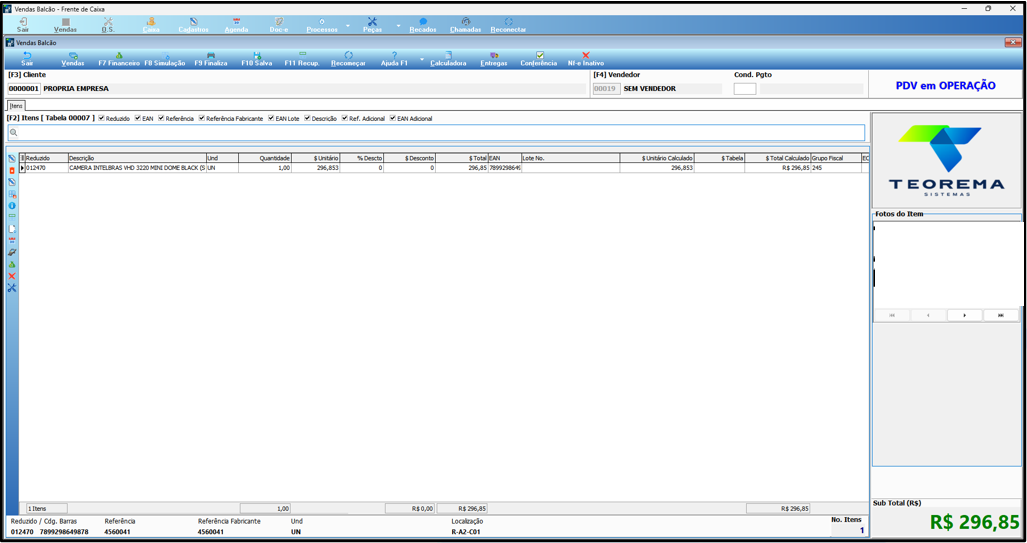Click the Sair button in Vendas Balcão toolbar
Image resolution: width=1027 pixels, height=543 pixels.
[x=27, y=60]
